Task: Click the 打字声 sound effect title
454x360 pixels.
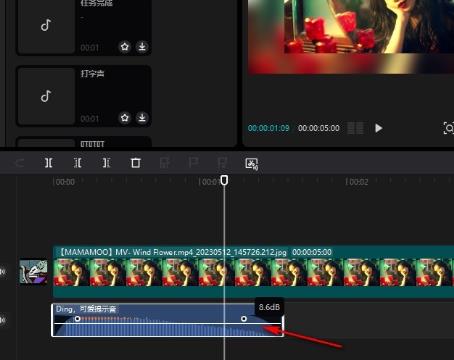Action: tap(92, 73)
